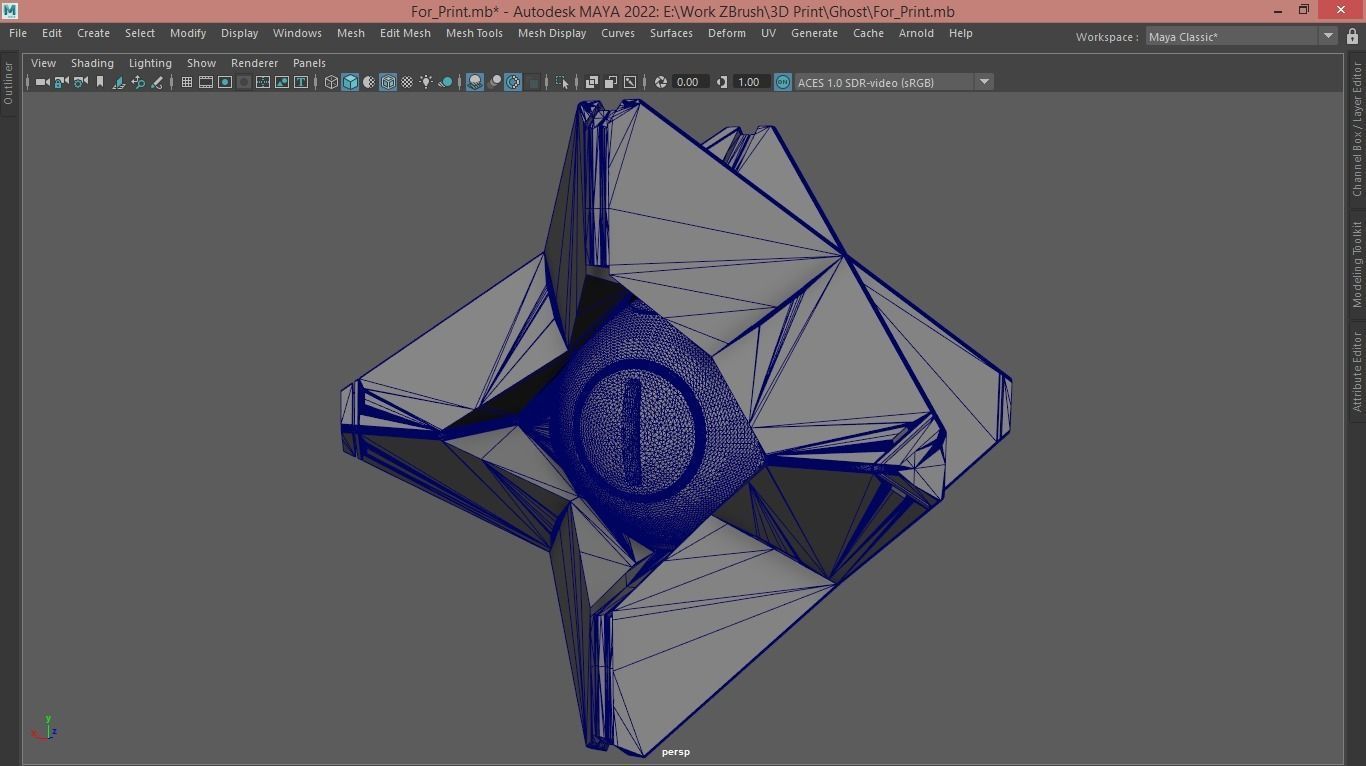Click the Use Default Material icon
The width and height of the screenshot is (1366, 766).
click(368, 82)
